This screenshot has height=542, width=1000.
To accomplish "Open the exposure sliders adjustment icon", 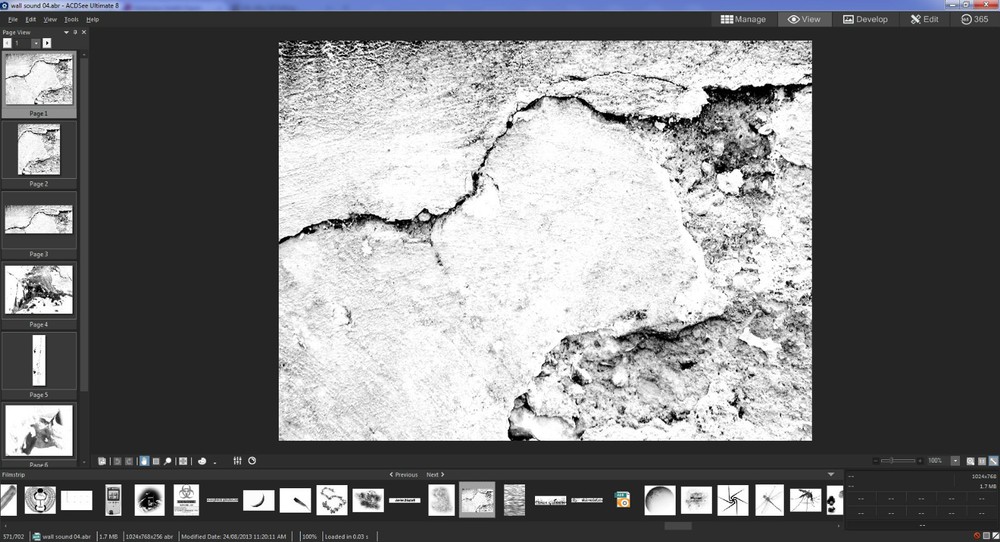I will [x=237, y=460].
